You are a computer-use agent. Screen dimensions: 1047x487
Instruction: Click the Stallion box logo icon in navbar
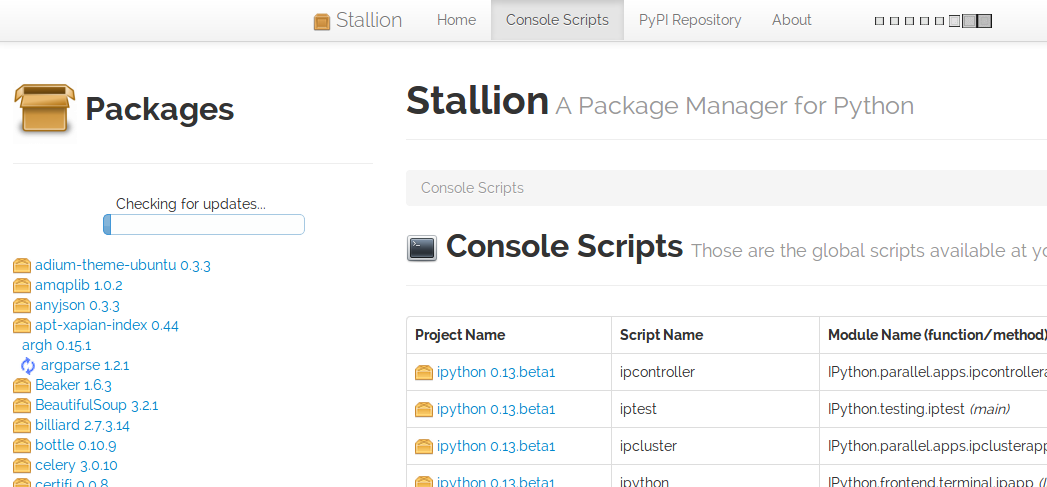pos(321,21)
